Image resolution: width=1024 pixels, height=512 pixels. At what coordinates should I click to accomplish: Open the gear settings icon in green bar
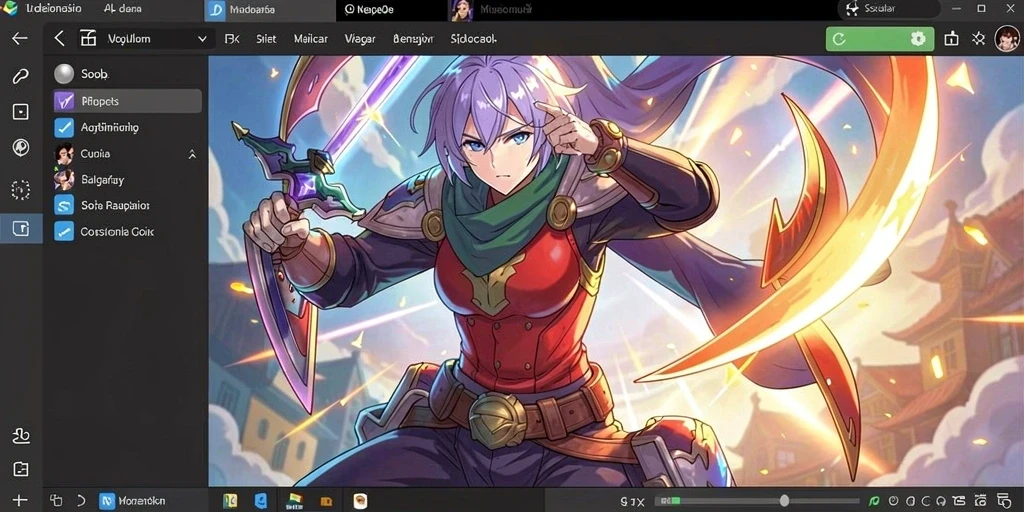918,39
